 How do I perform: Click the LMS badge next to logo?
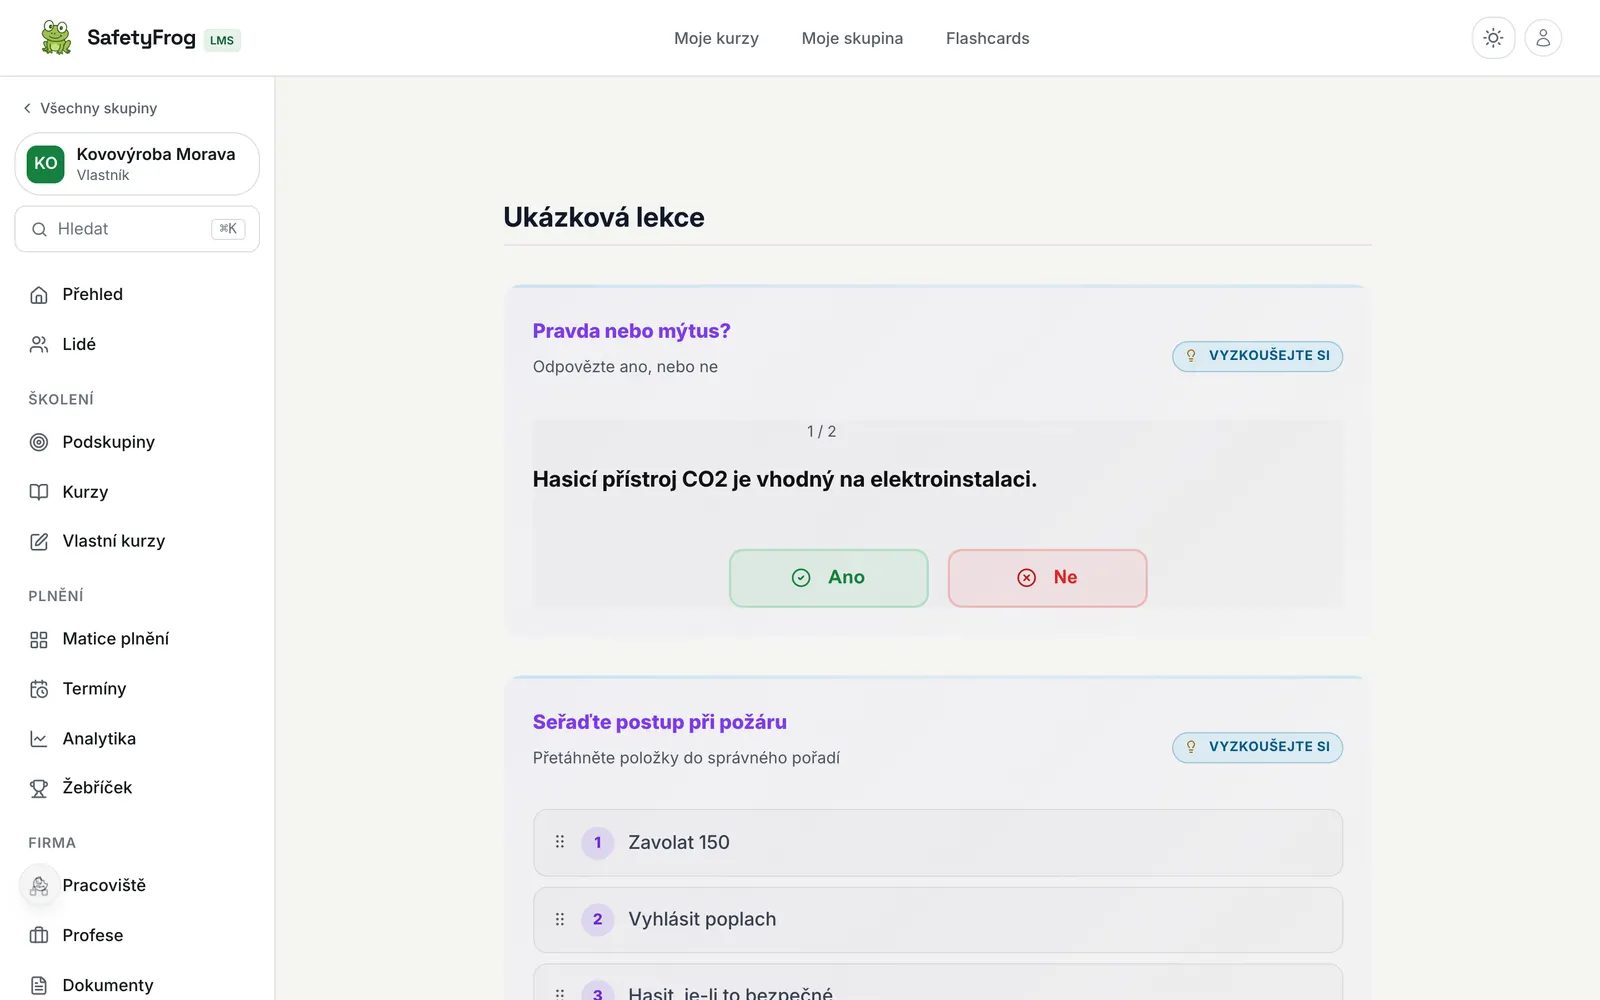click(222, 40)
